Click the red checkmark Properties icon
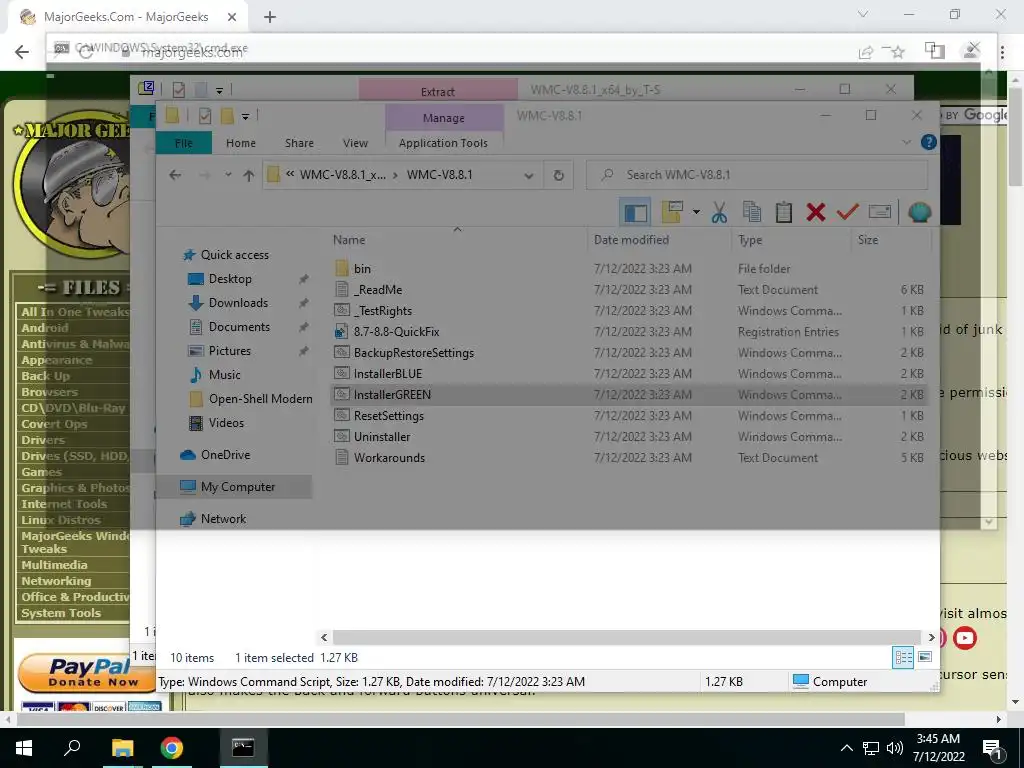1024x768 pixels. (x=848, y=212)
